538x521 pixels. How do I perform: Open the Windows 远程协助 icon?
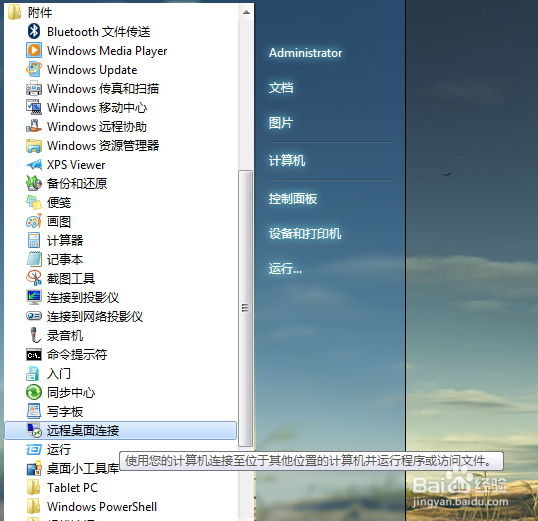pos(34,126)
